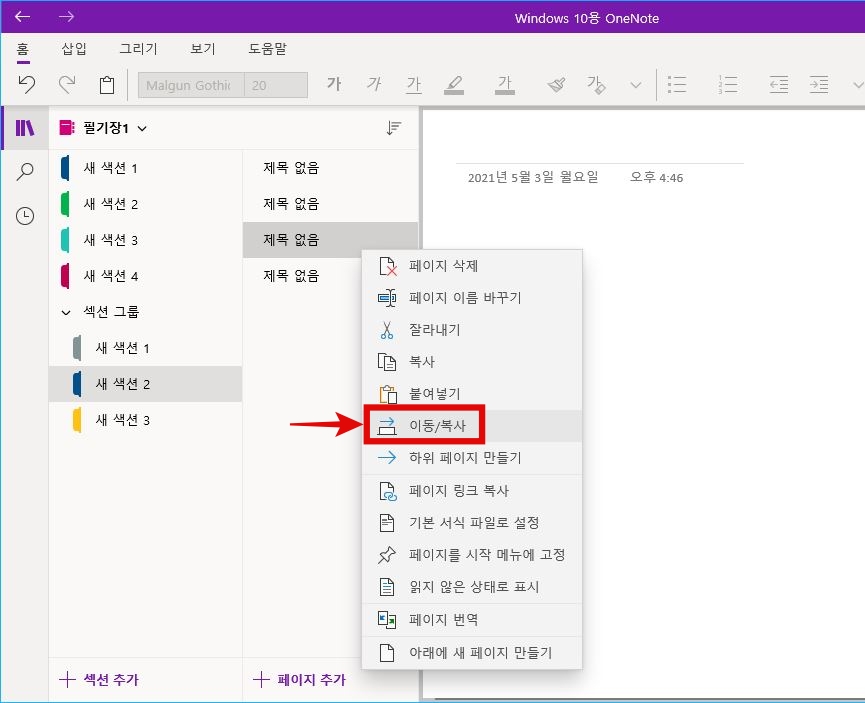Open the text styles icon
This screenshot has height=703, width=865.
596,84
